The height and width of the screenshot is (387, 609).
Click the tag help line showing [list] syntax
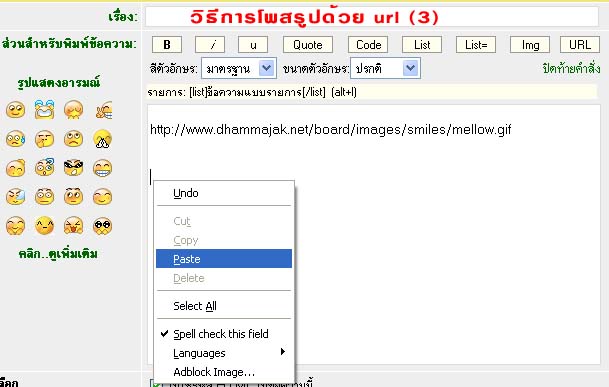[372, 92]
